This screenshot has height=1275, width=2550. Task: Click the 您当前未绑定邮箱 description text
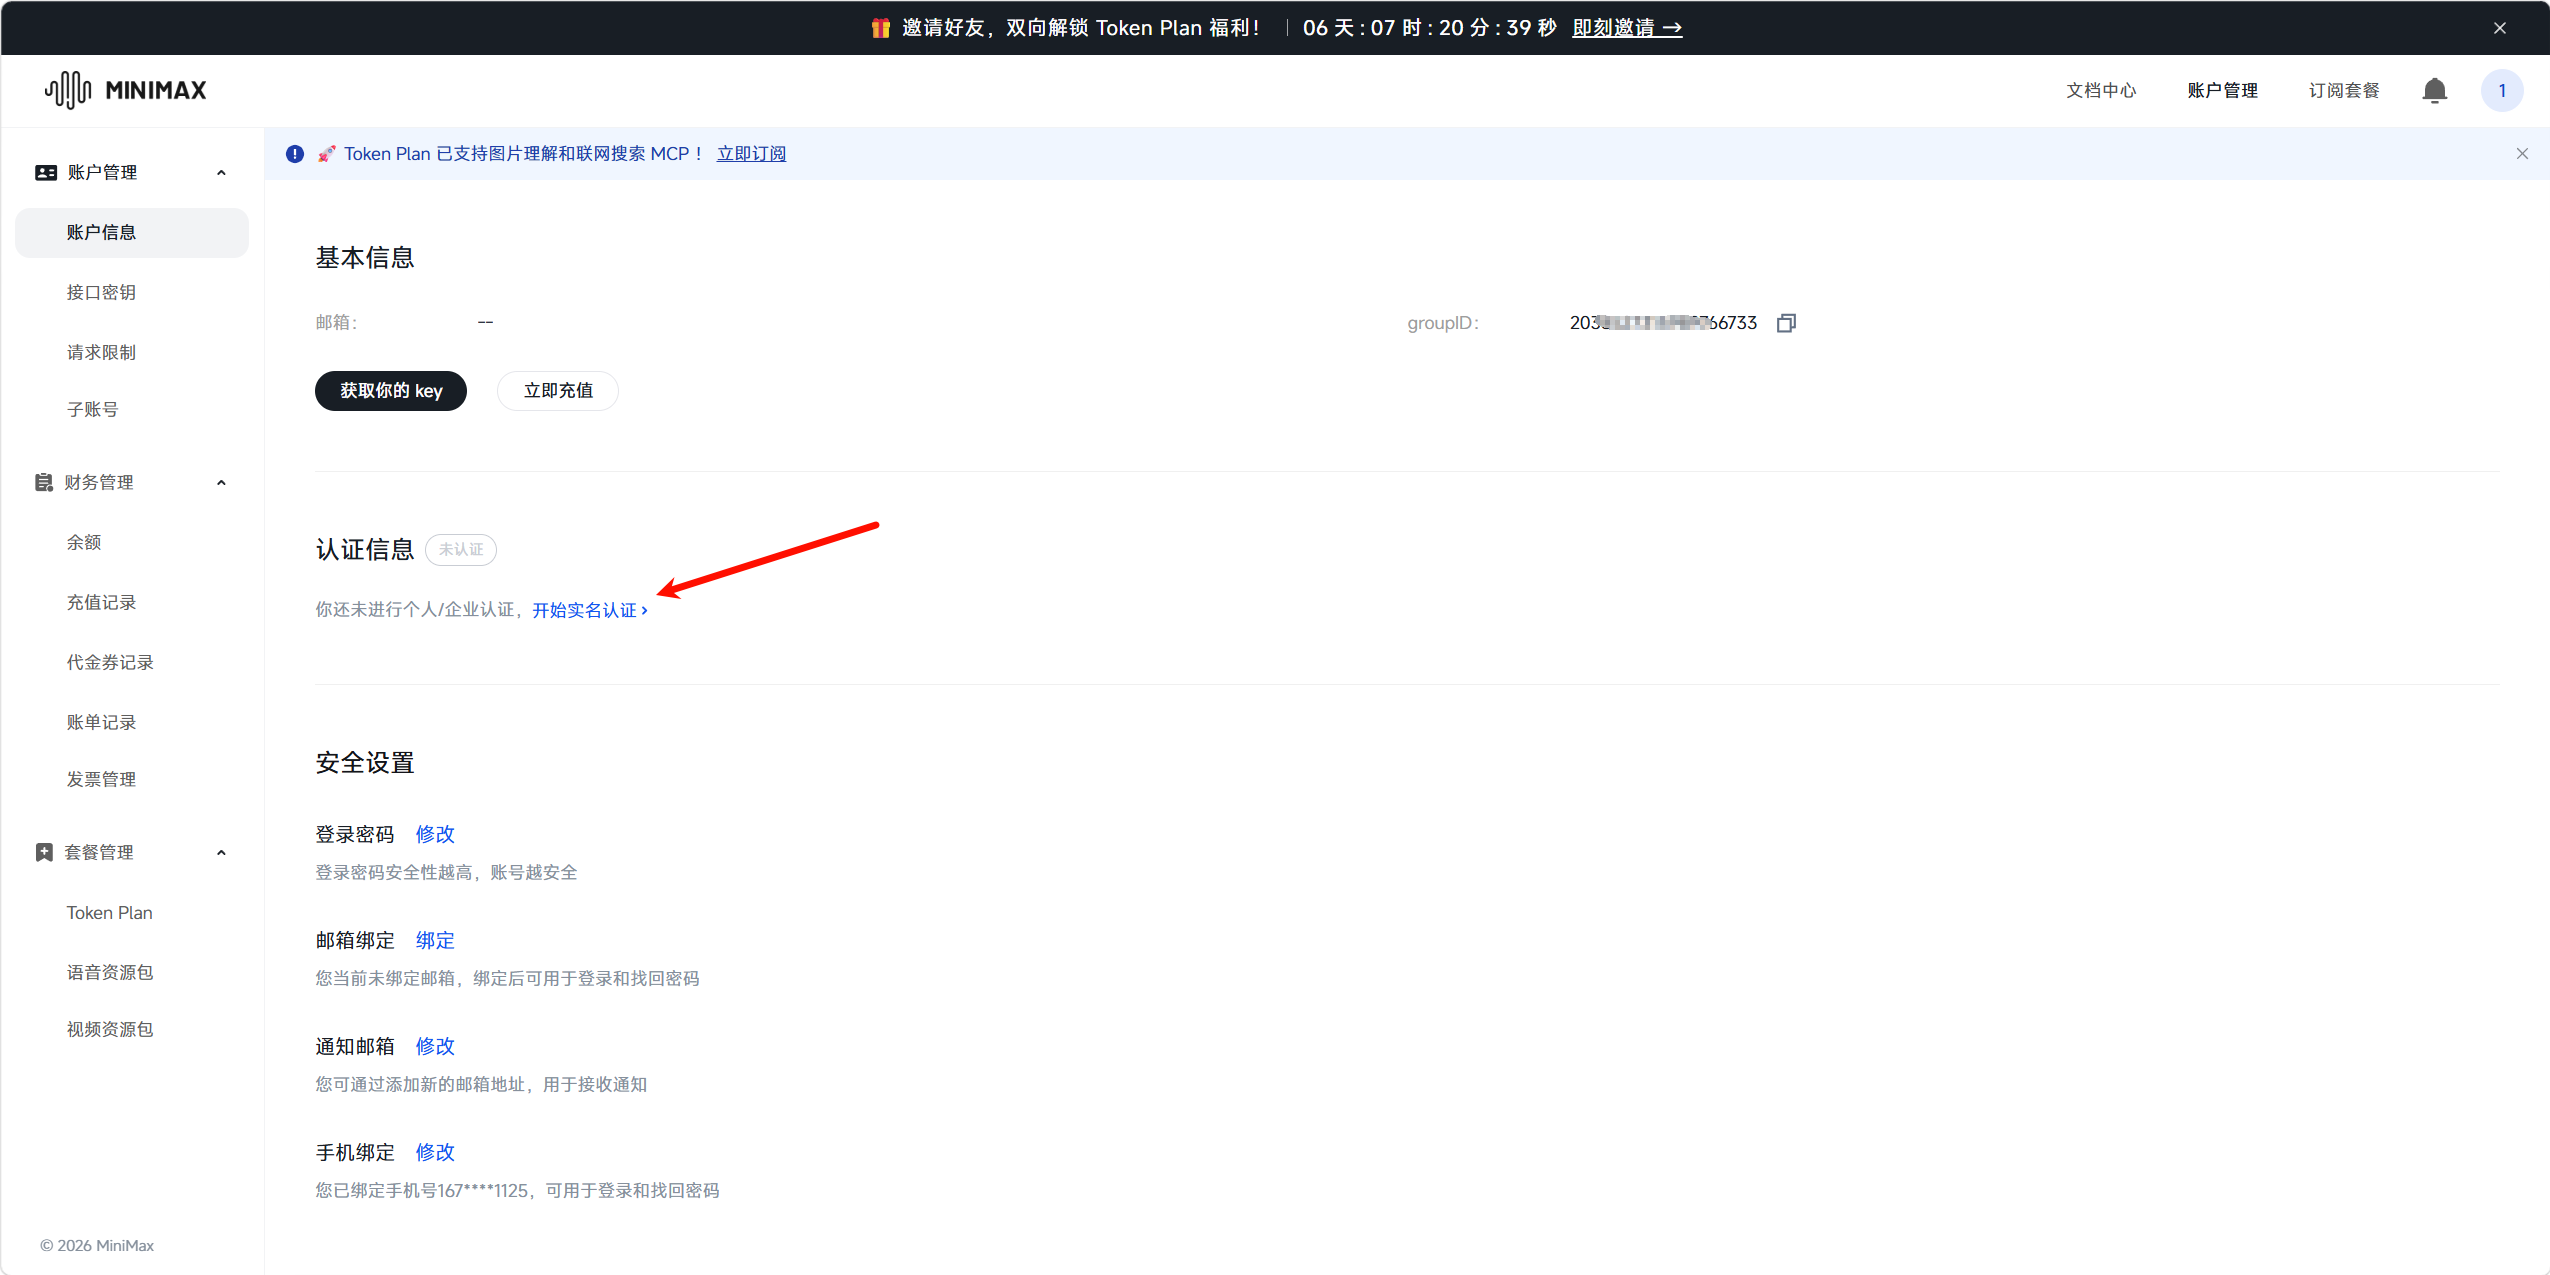508,979
